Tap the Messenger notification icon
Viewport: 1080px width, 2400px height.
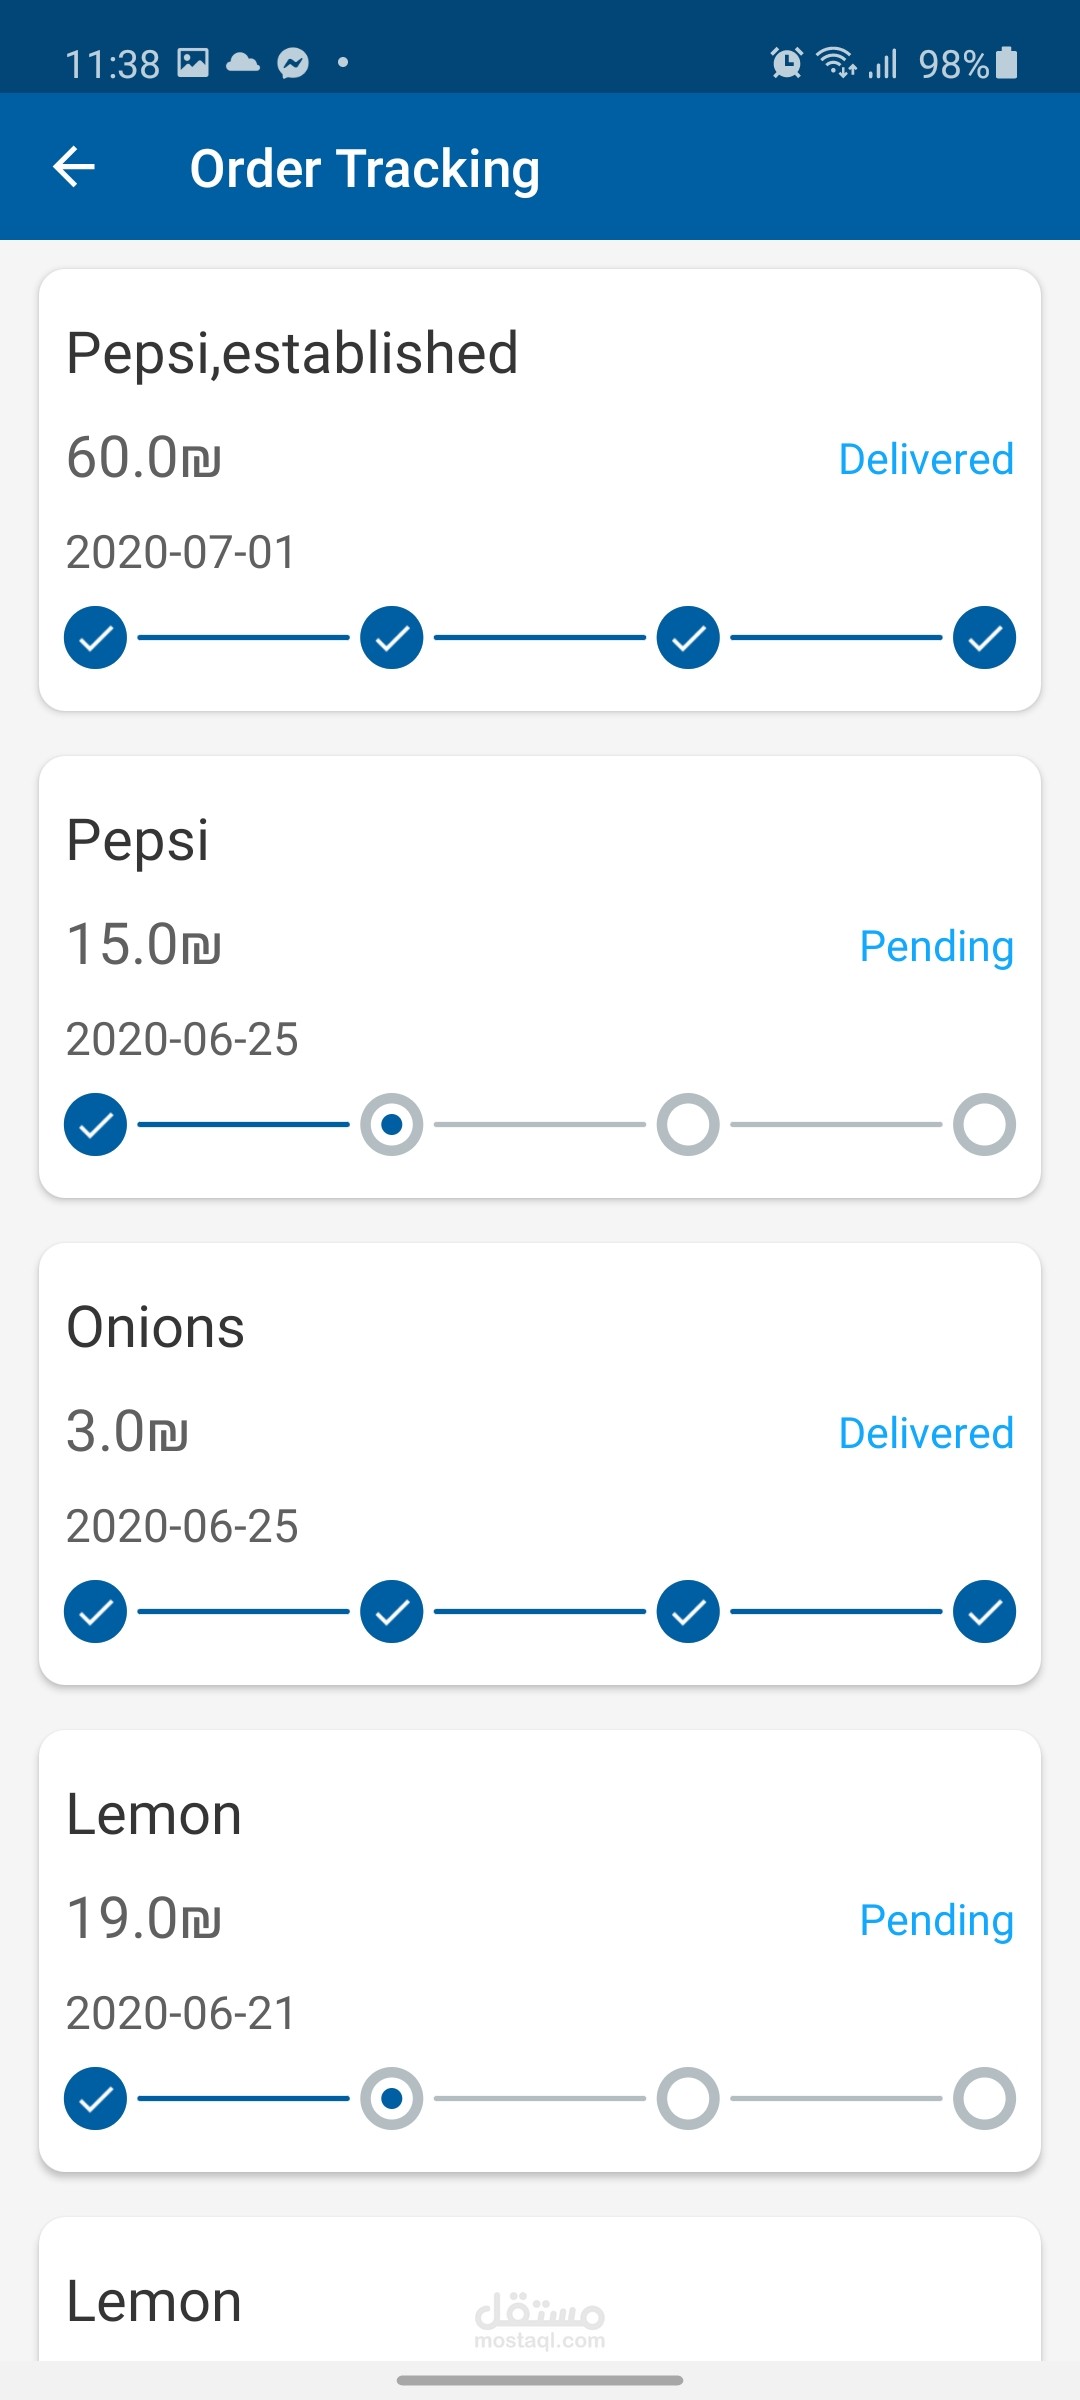coord(293,63)
